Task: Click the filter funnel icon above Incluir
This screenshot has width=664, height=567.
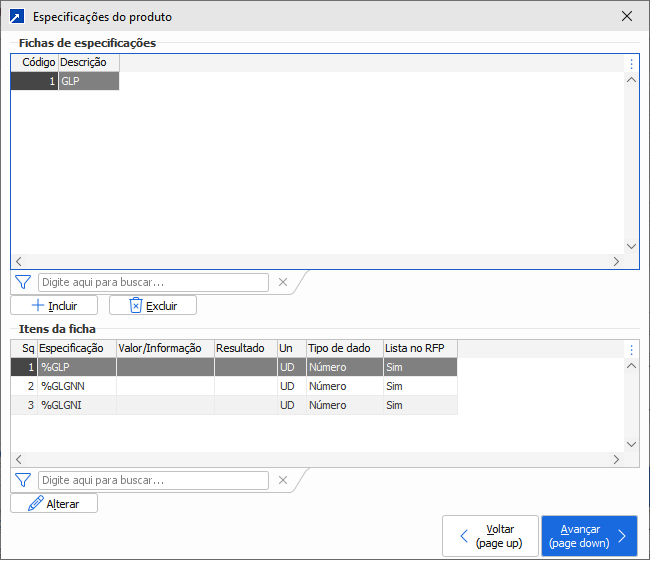Action: tap(24, 282)
